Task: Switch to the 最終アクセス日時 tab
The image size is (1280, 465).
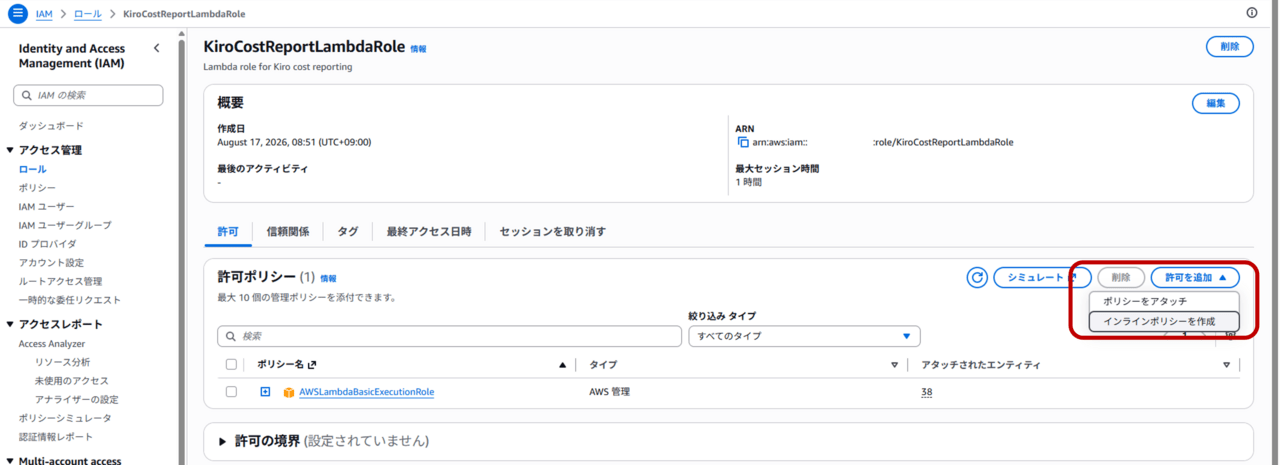Action: click(429, 231)
